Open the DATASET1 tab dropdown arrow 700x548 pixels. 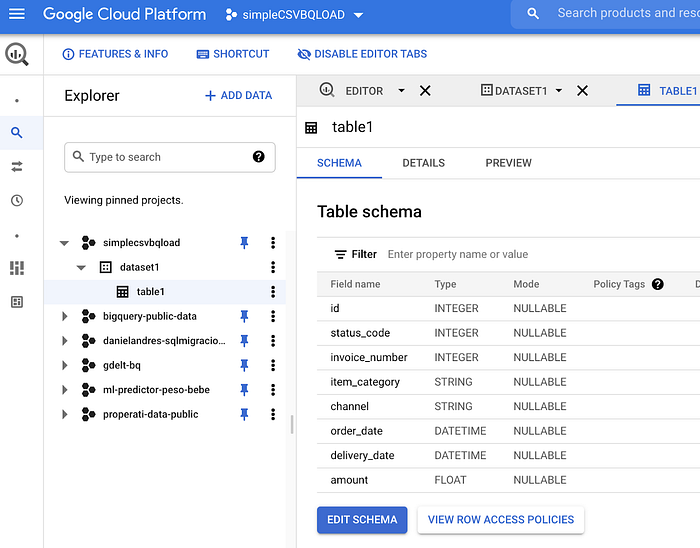[558, 91]
